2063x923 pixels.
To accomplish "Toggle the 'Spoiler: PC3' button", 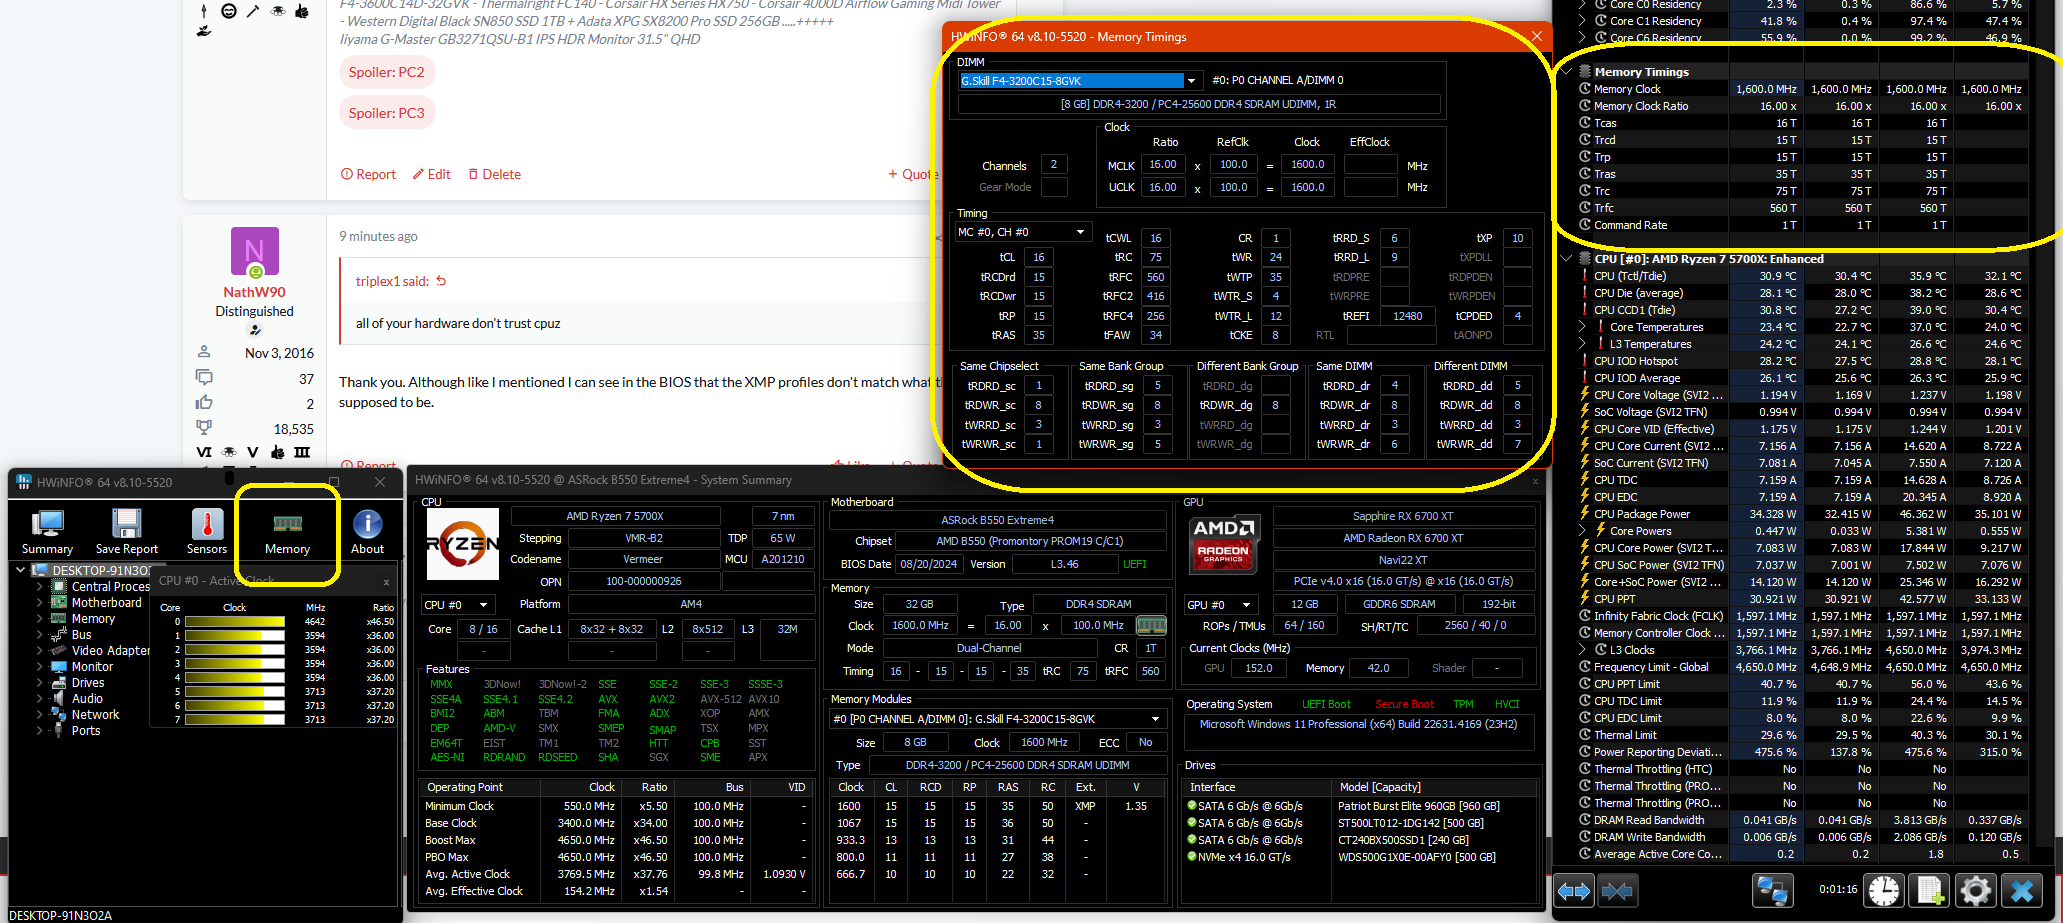I will pyautogui.click(x=386, y=113).
